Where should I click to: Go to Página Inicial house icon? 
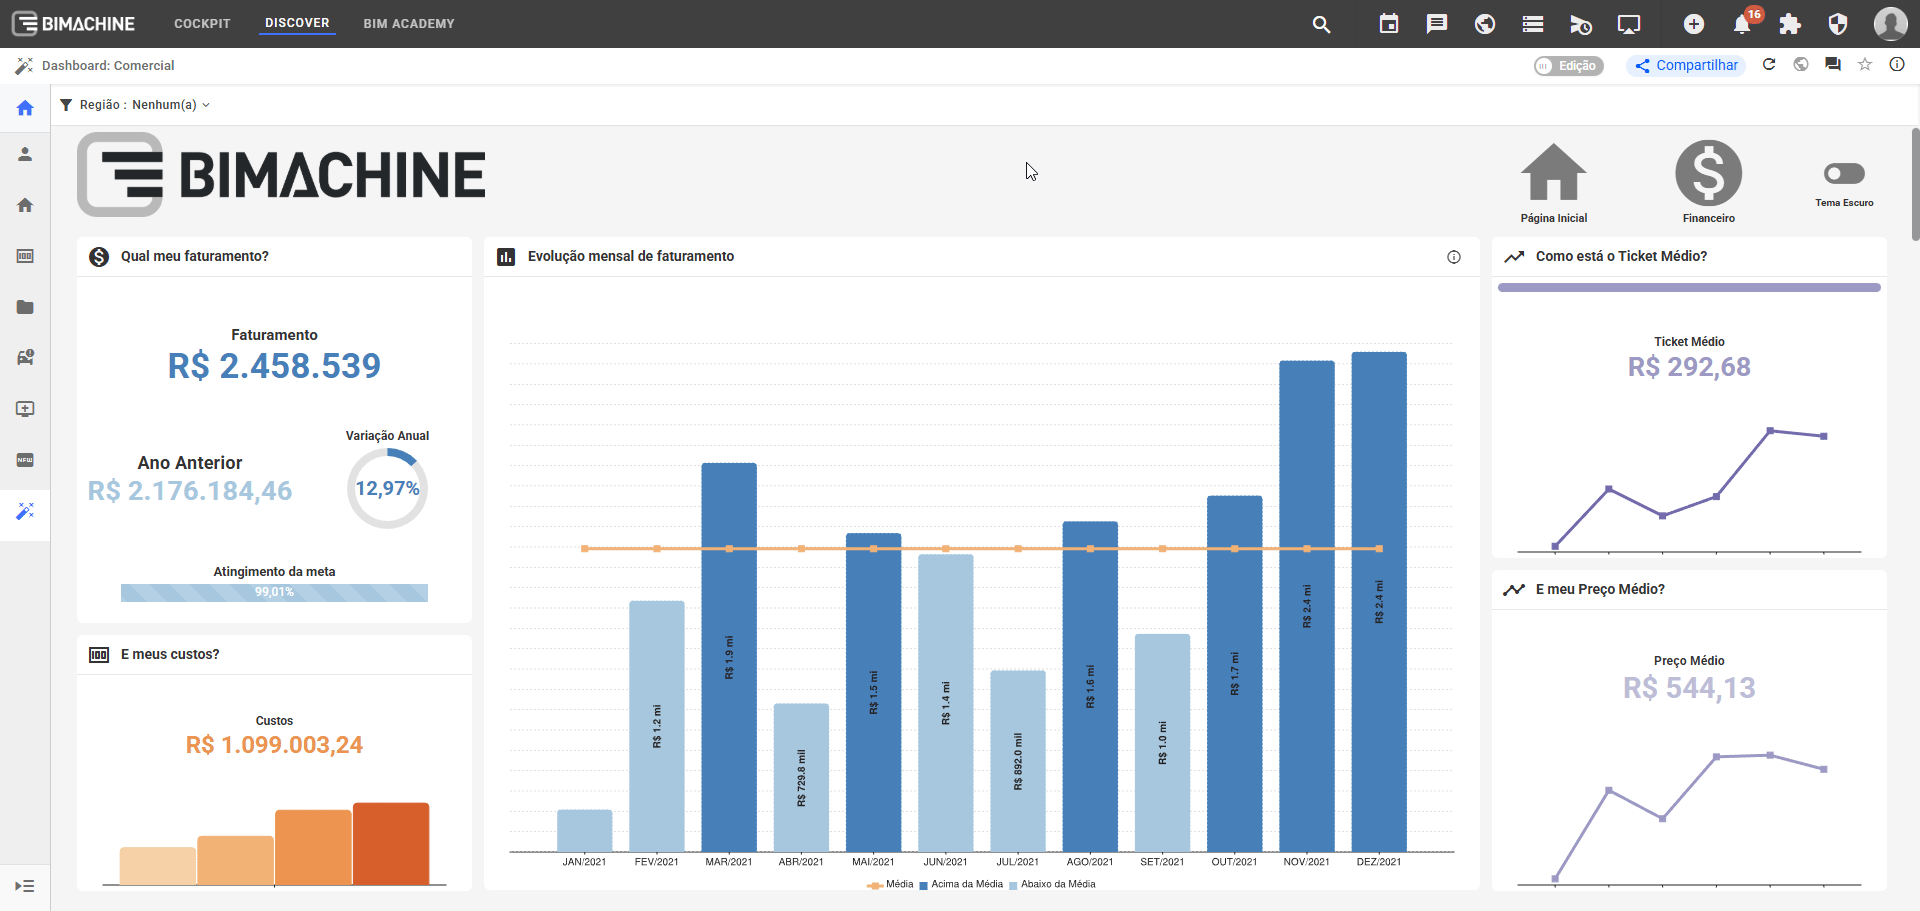pyautogui.click(x=1553, y=174)
